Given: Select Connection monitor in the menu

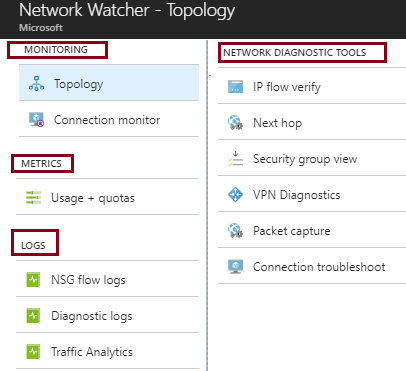Looking at the screenshot, I should (109, 119).
